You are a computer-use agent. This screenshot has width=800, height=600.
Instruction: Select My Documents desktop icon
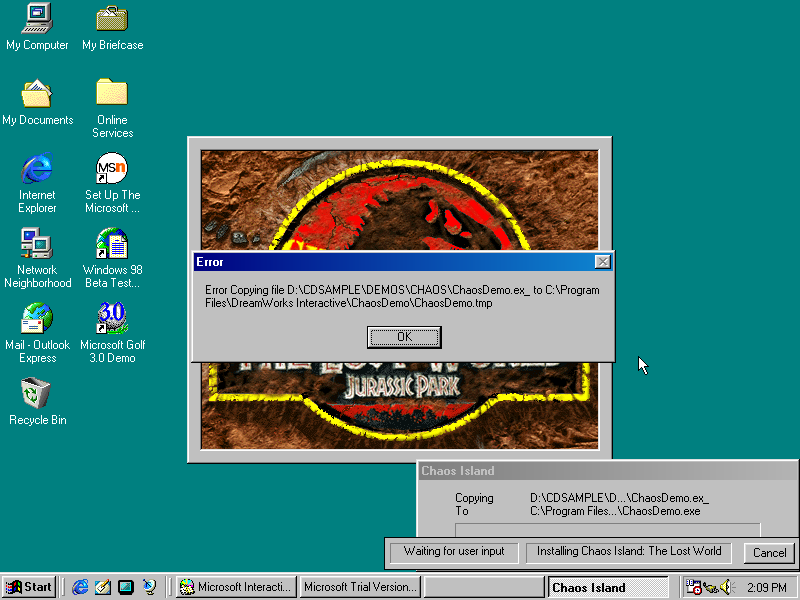click(37, 102)
